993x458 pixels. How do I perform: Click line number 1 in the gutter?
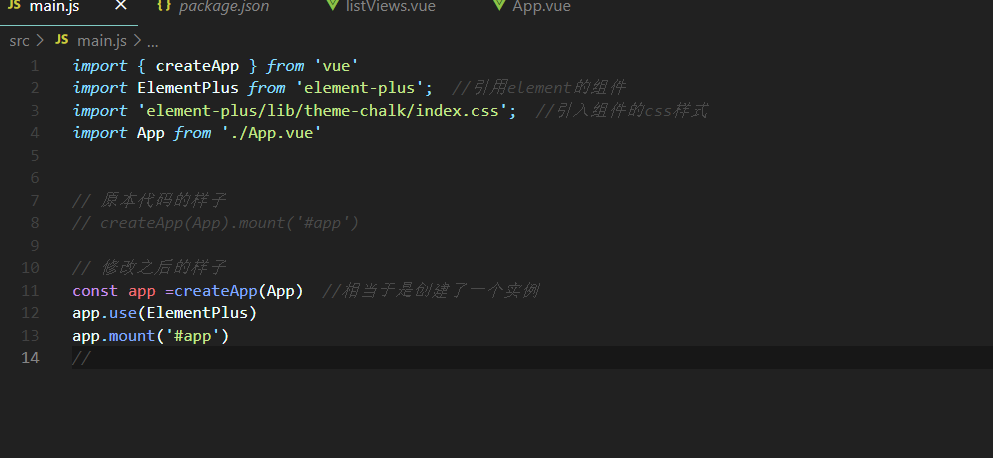tap(34, 66)
